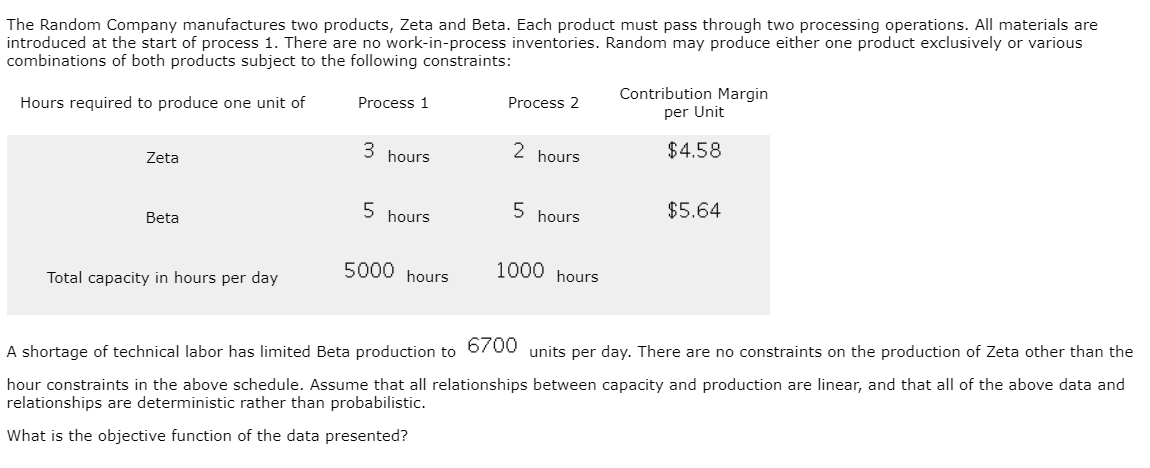This screenshot has width=1150, height=468.
Task: Click the objective function question text
Action: pyautogui.click(x=207, y=436)
